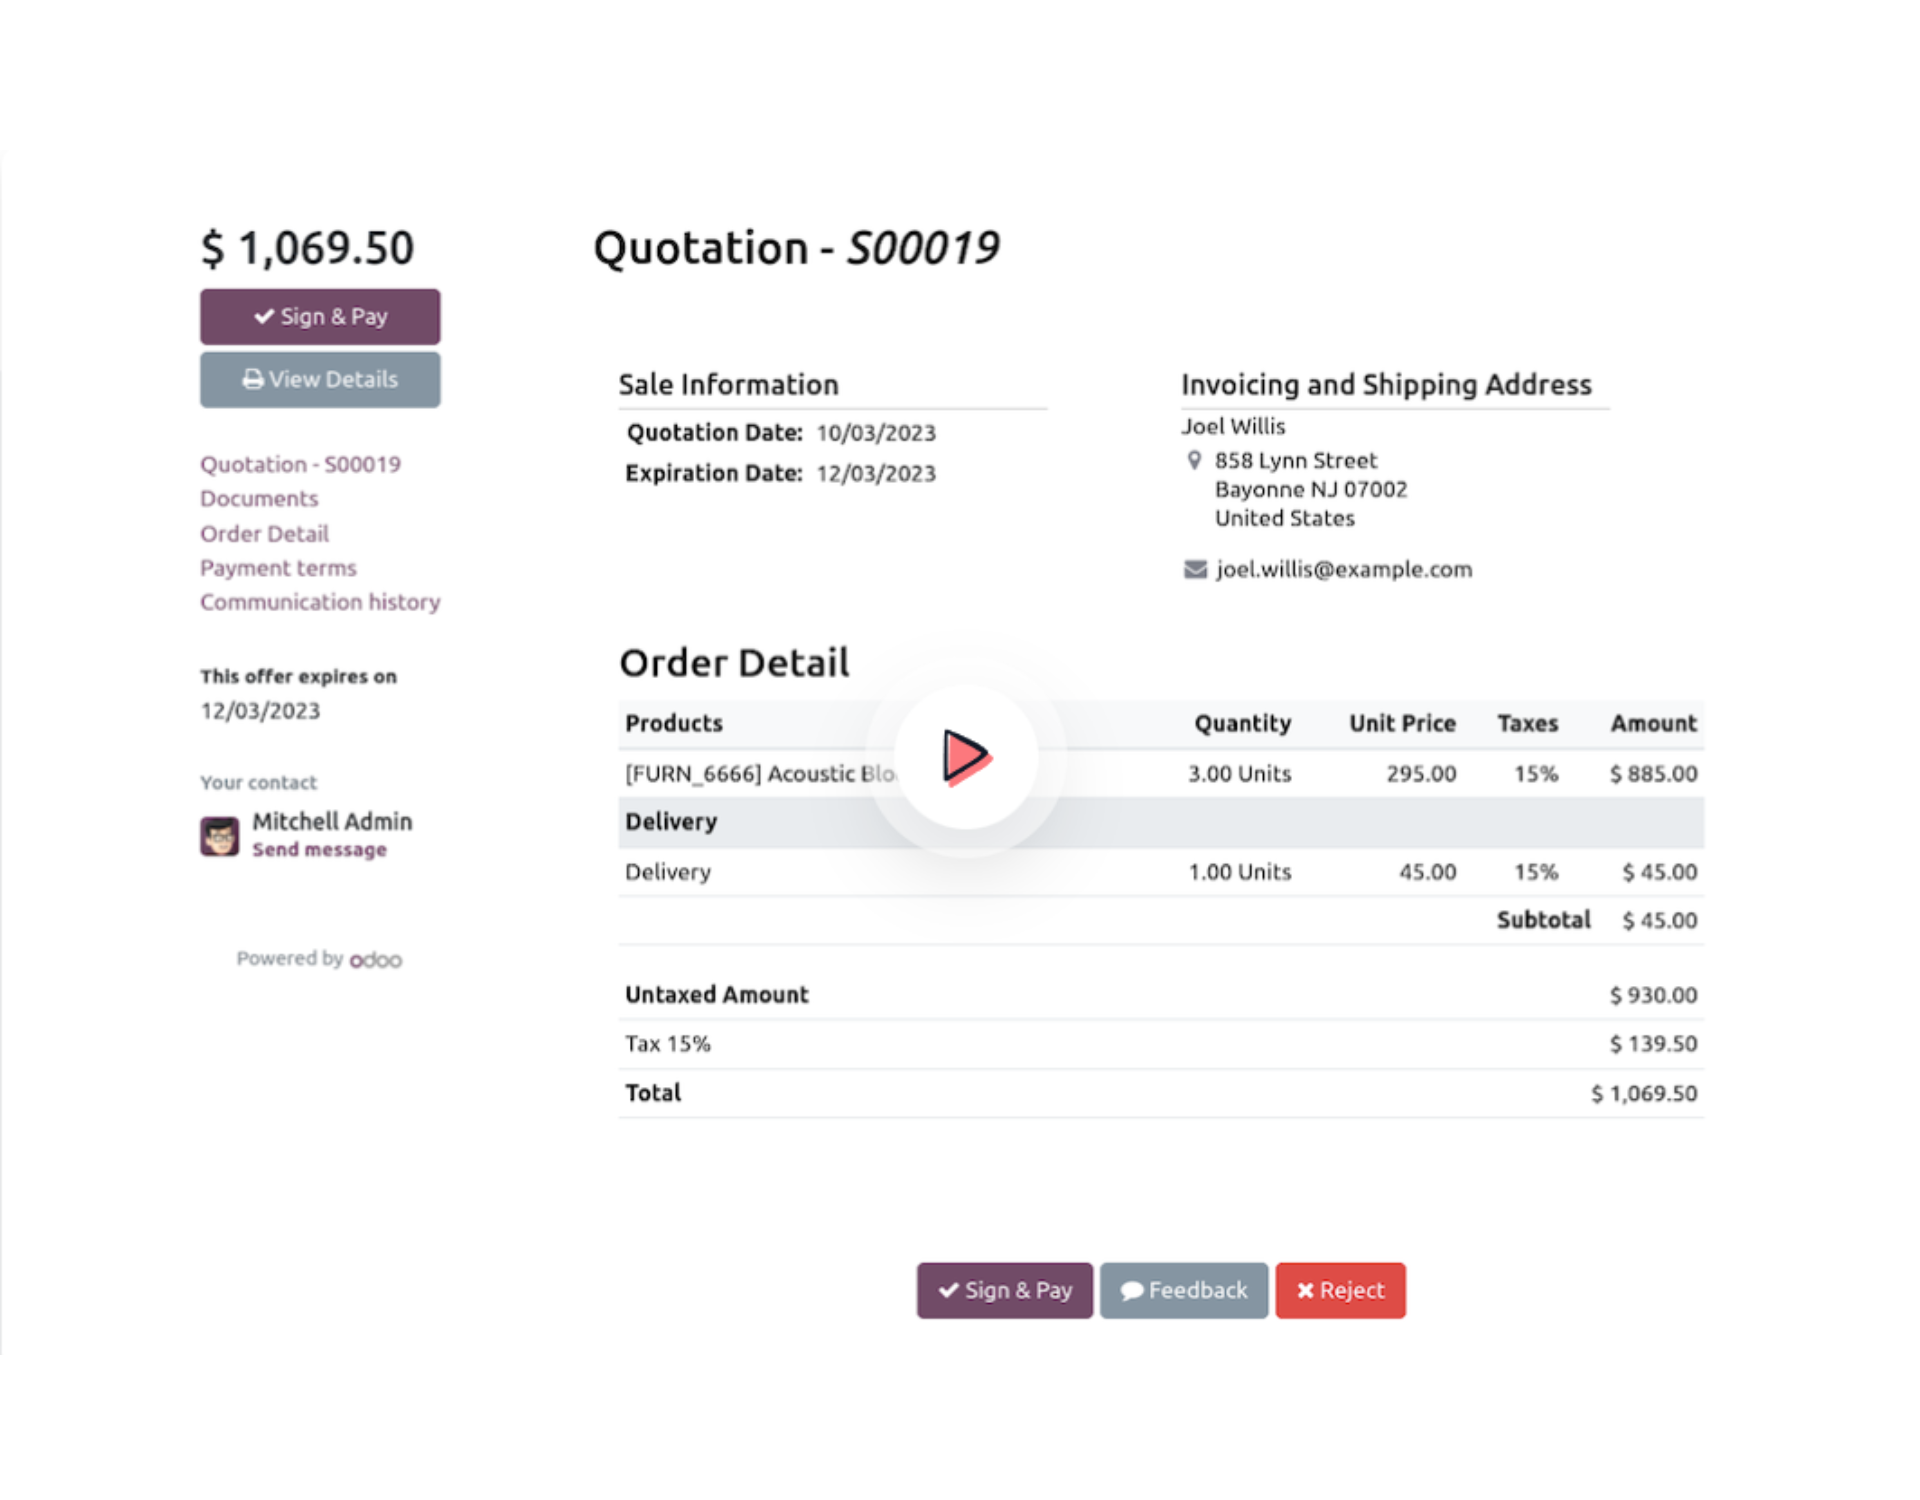Click the video play button overlay
This screenshot has height=1500, width=1920.
(x=965, y=757)
